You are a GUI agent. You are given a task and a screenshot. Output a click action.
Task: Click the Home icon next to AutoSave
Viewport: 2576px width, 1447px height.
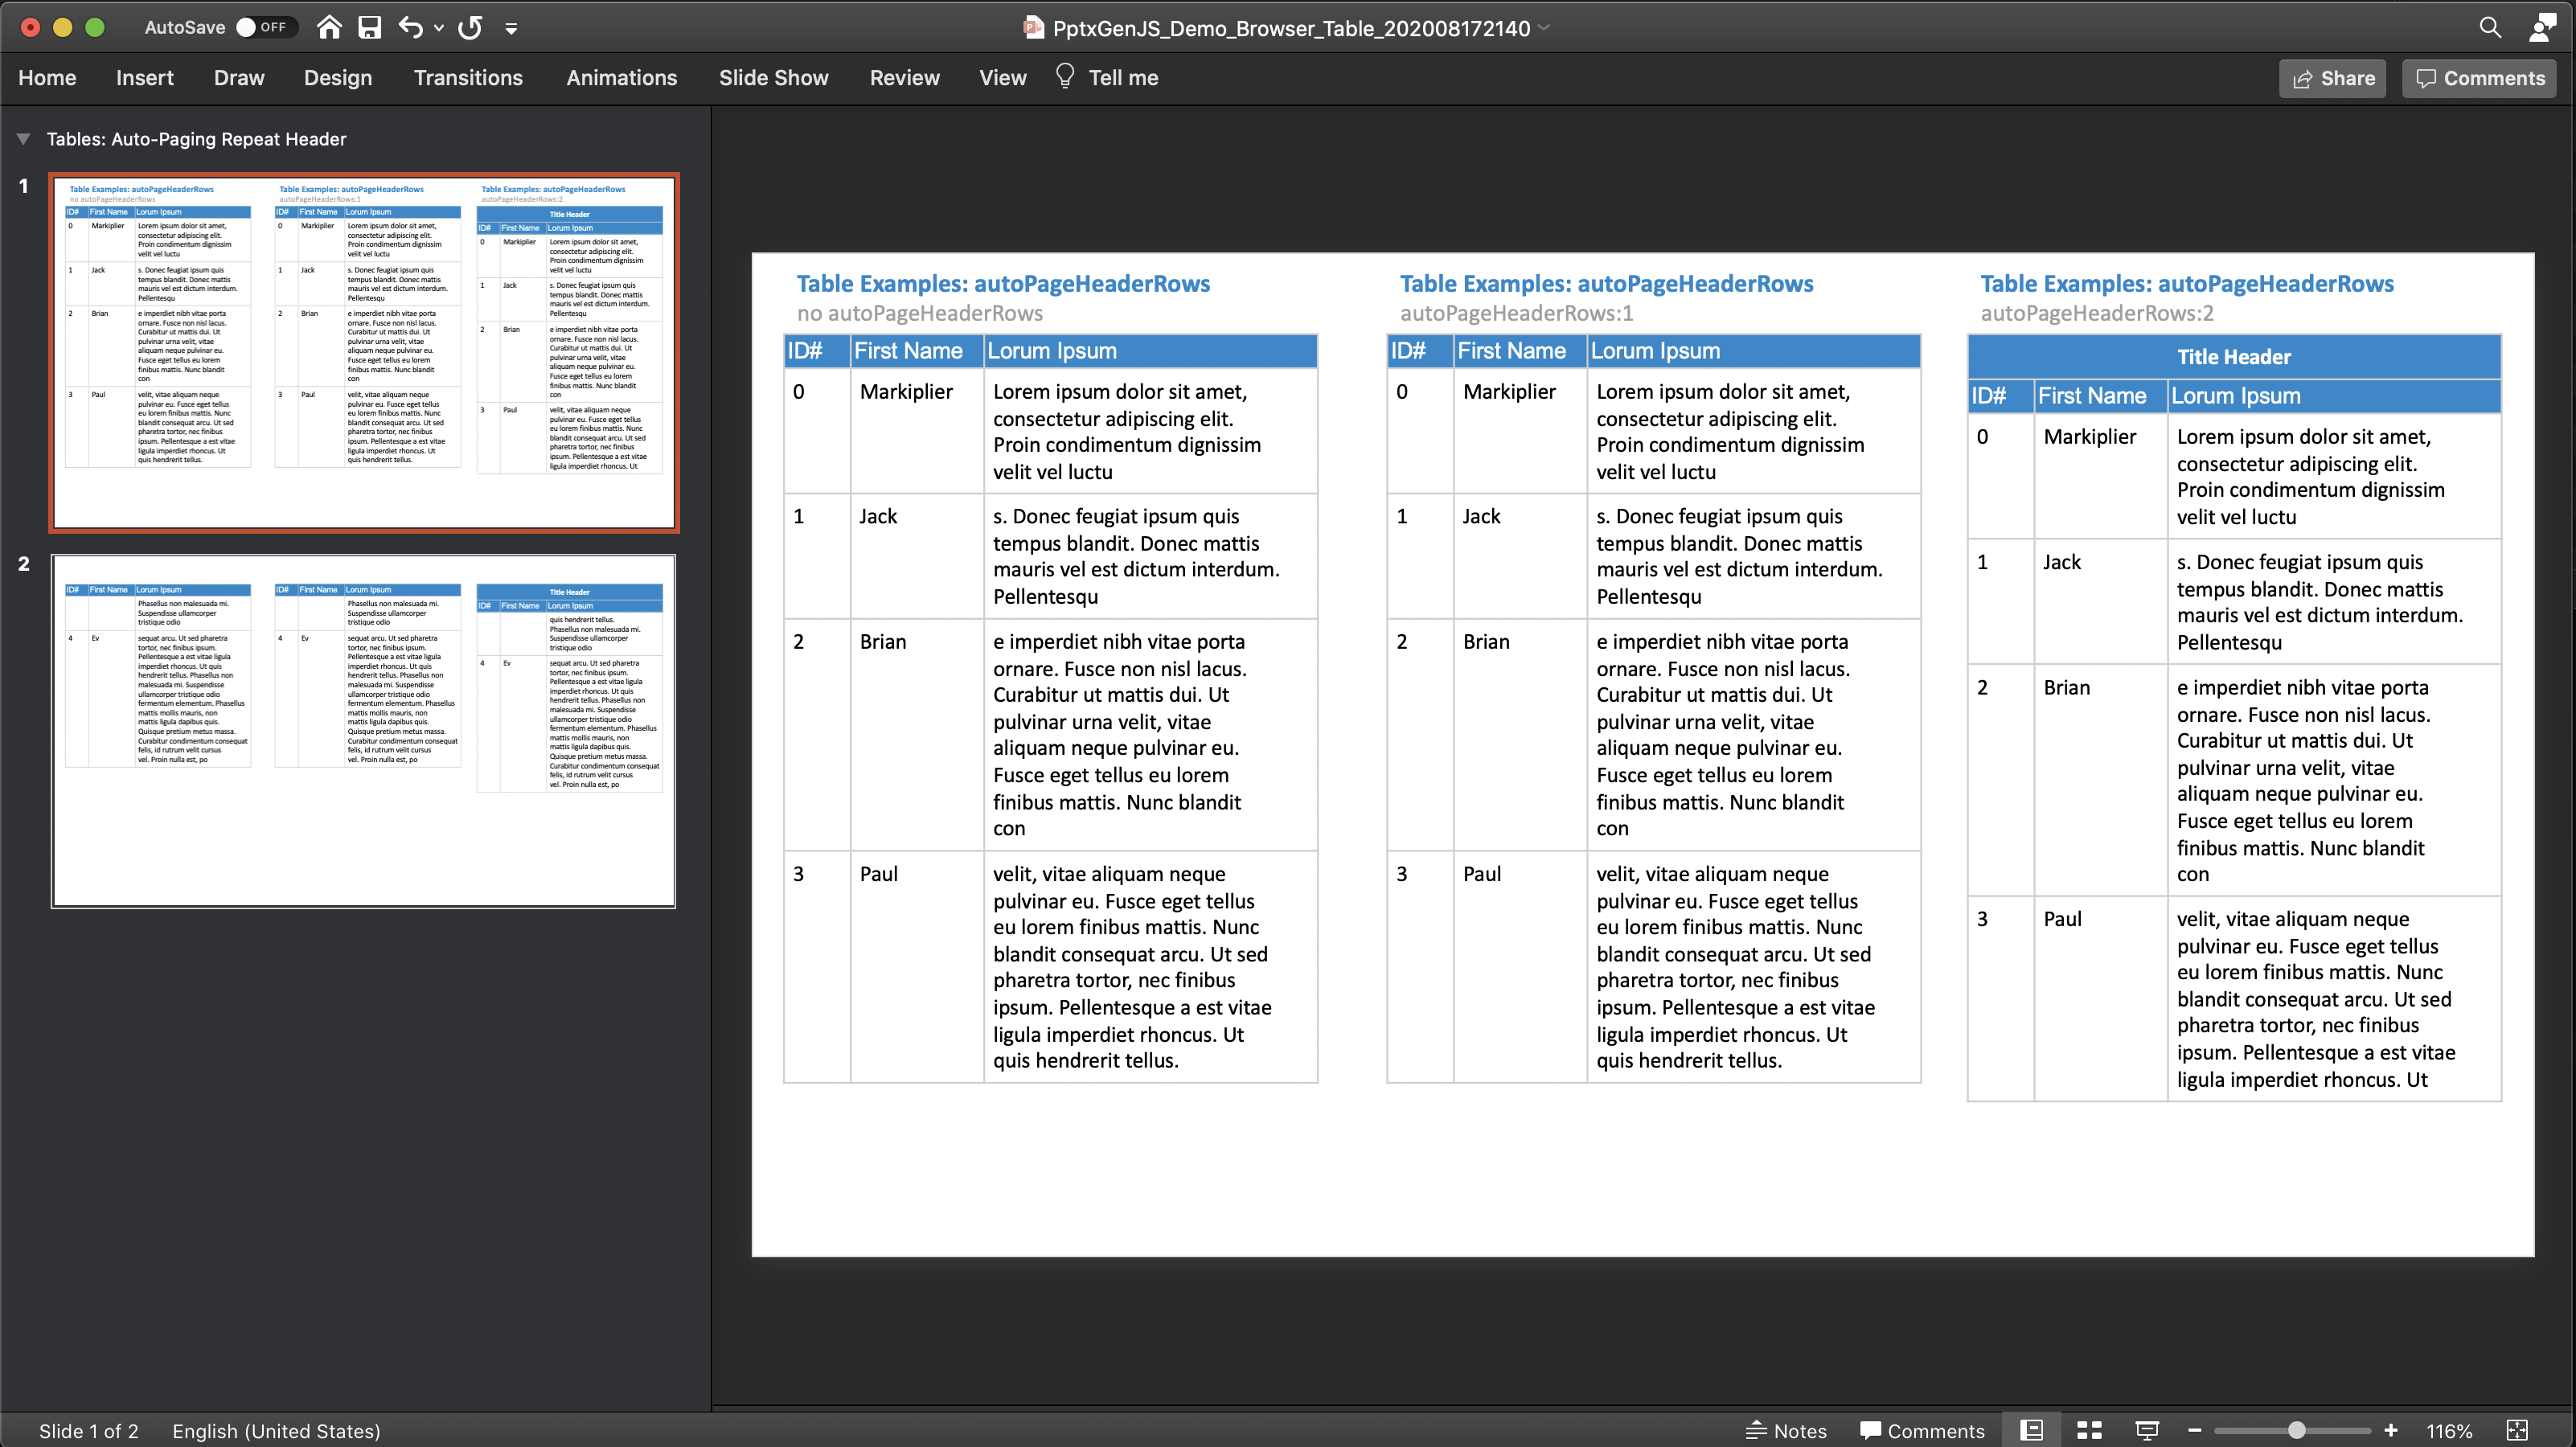click(x=329, y=27)
